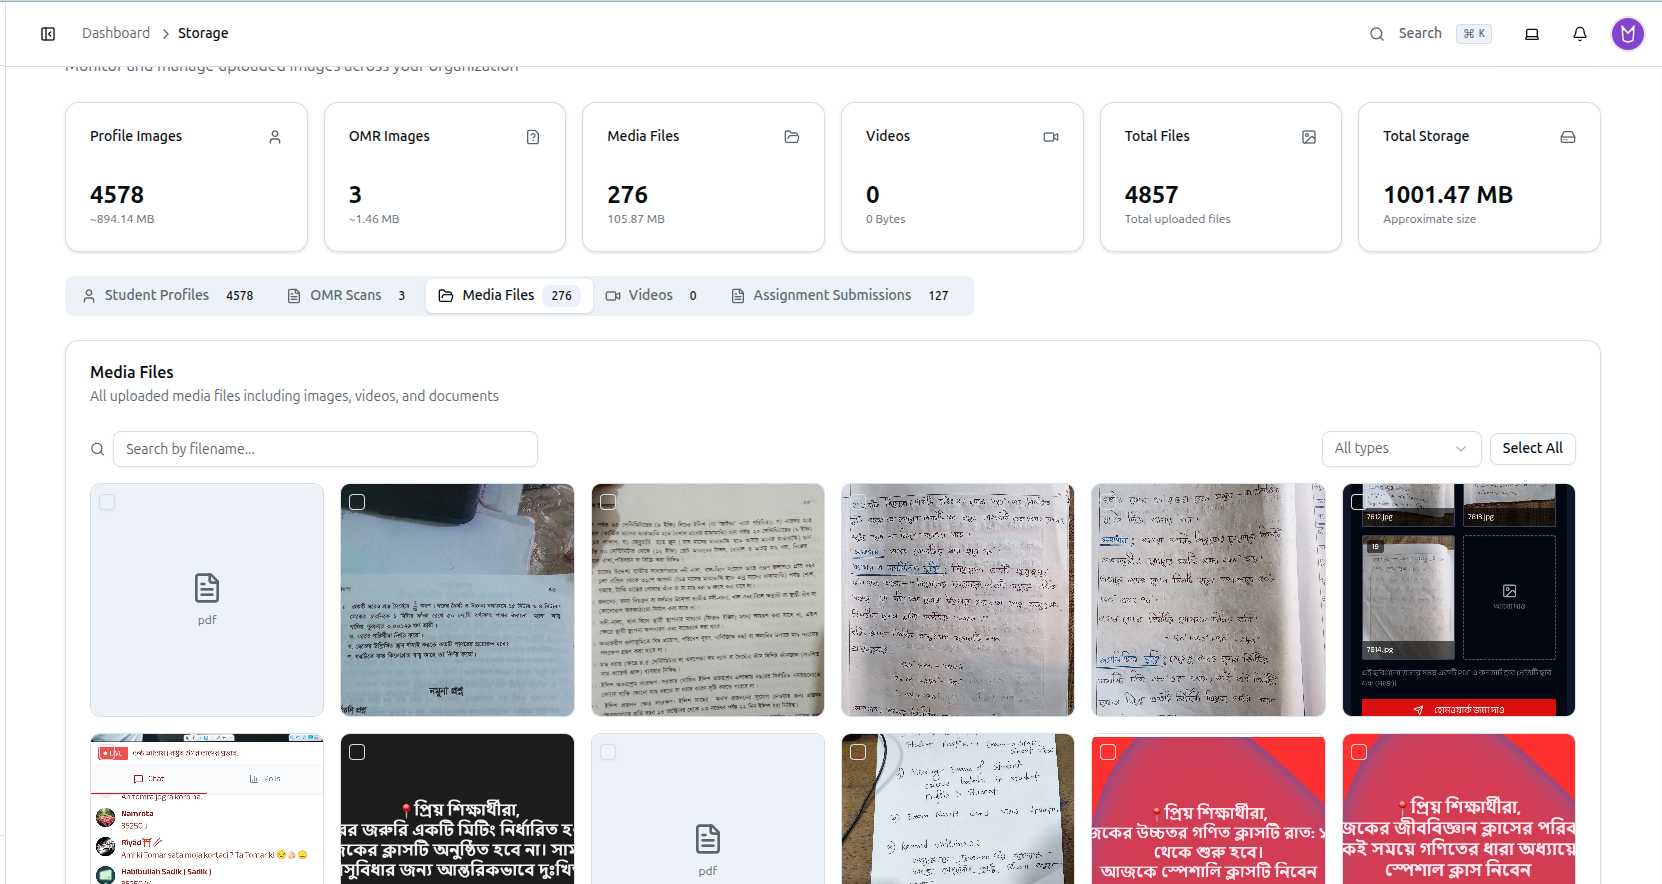The image size is (1662, 884).
Task: Select the Media Files tab
Action: pyautogui.click(x=509, y=296)
